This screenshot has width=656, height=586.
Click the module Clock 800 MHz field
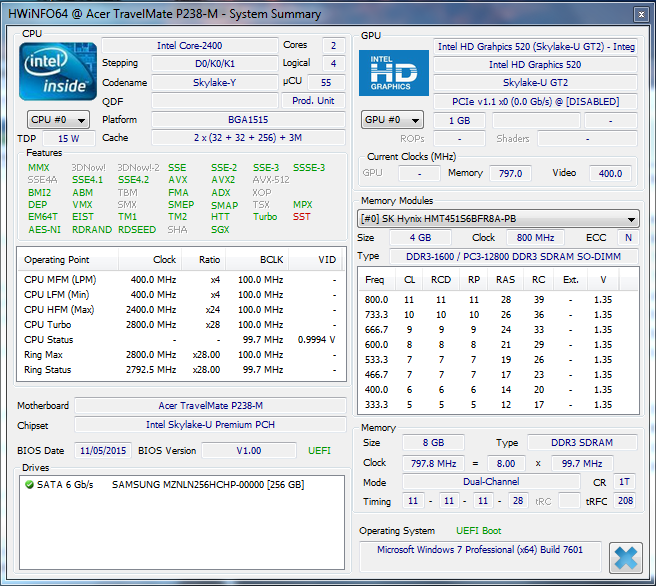(535, 238)
